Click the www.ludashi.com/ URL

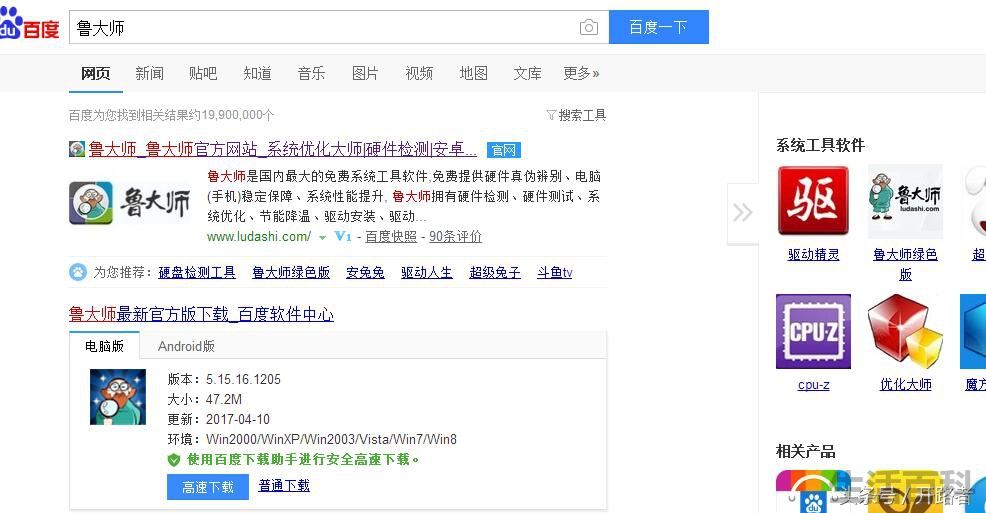[x=258, y=236]
